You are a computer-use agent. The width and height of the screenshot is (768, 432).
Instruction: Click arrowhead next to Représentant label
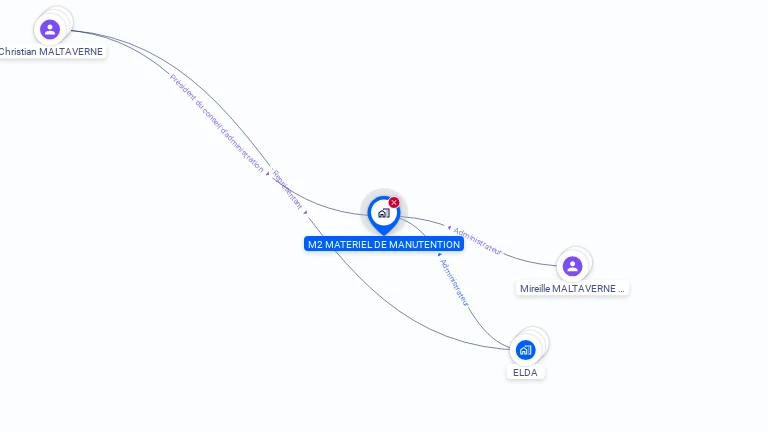pos(305,213)
